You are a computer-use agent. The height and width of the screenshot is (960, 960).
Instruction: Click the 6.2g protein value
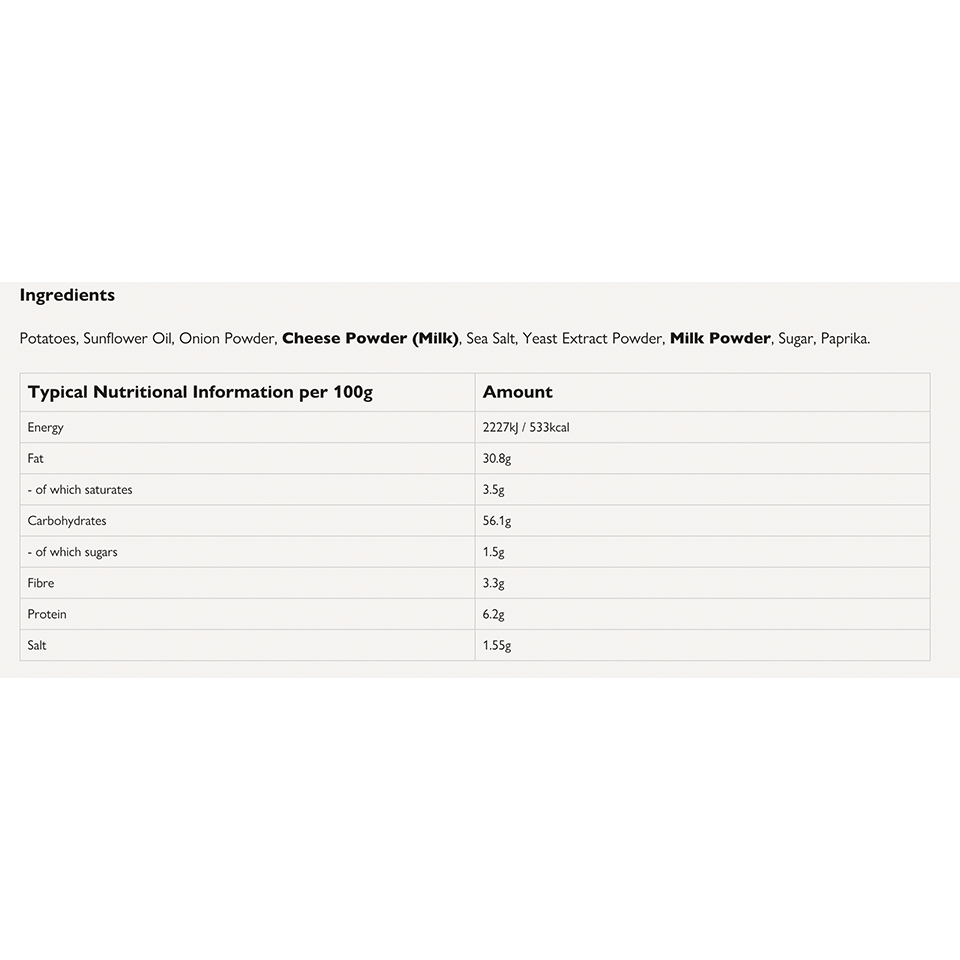click(x=494, y=614)
